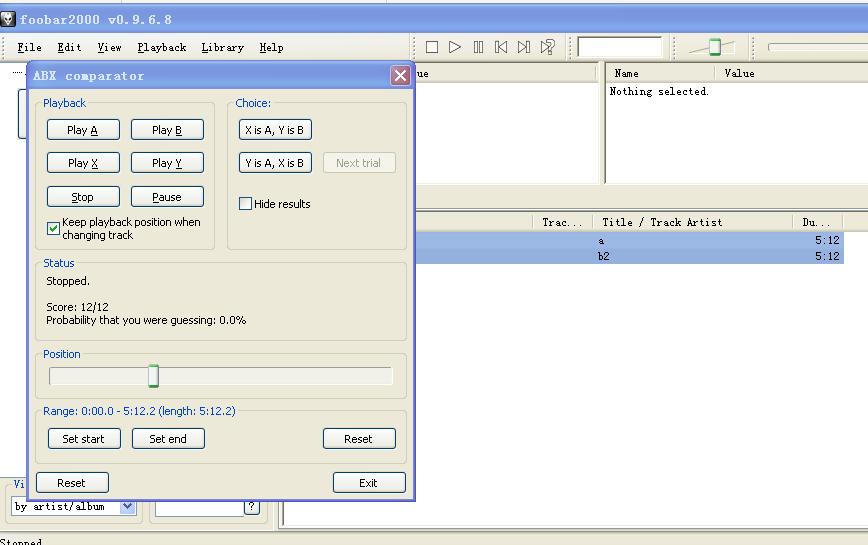Click the Play A button
This screenshot has height=545, width=868.
[83, 130]
